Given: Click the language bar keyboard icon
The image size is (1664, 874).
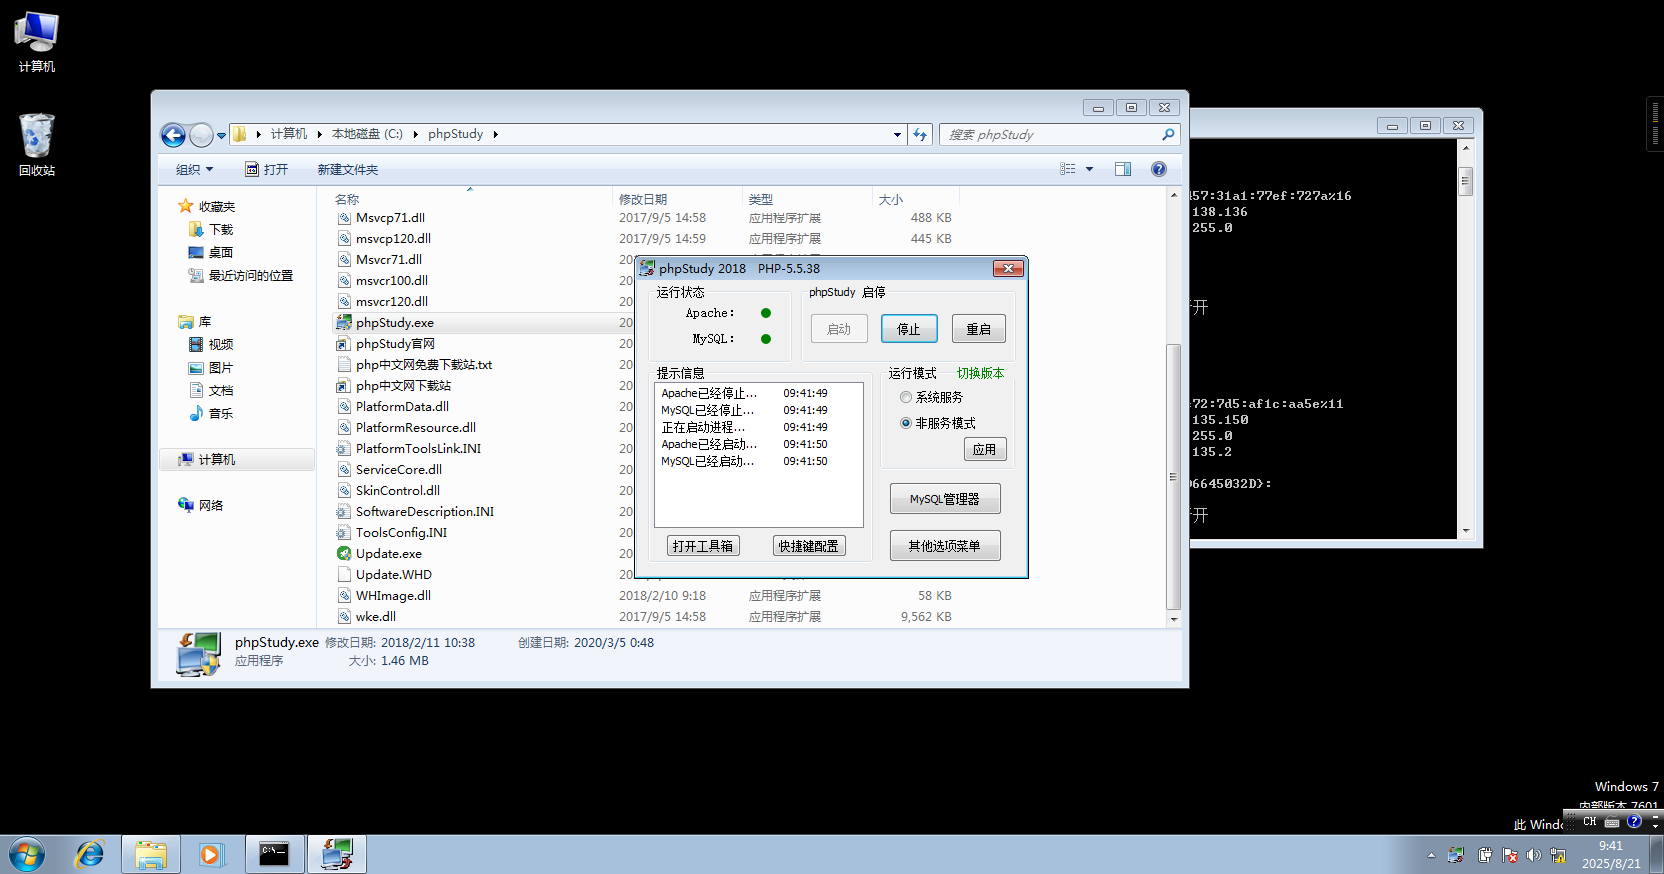Looking at the screenshot, I should pos(1612,822).
